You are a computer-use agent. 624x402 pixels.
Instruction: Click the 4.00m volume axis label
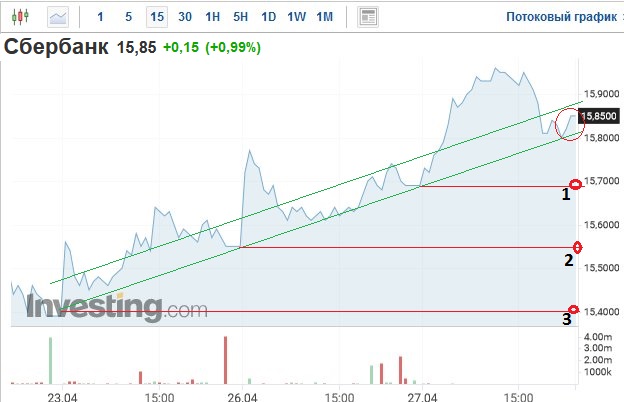(597, 337)
